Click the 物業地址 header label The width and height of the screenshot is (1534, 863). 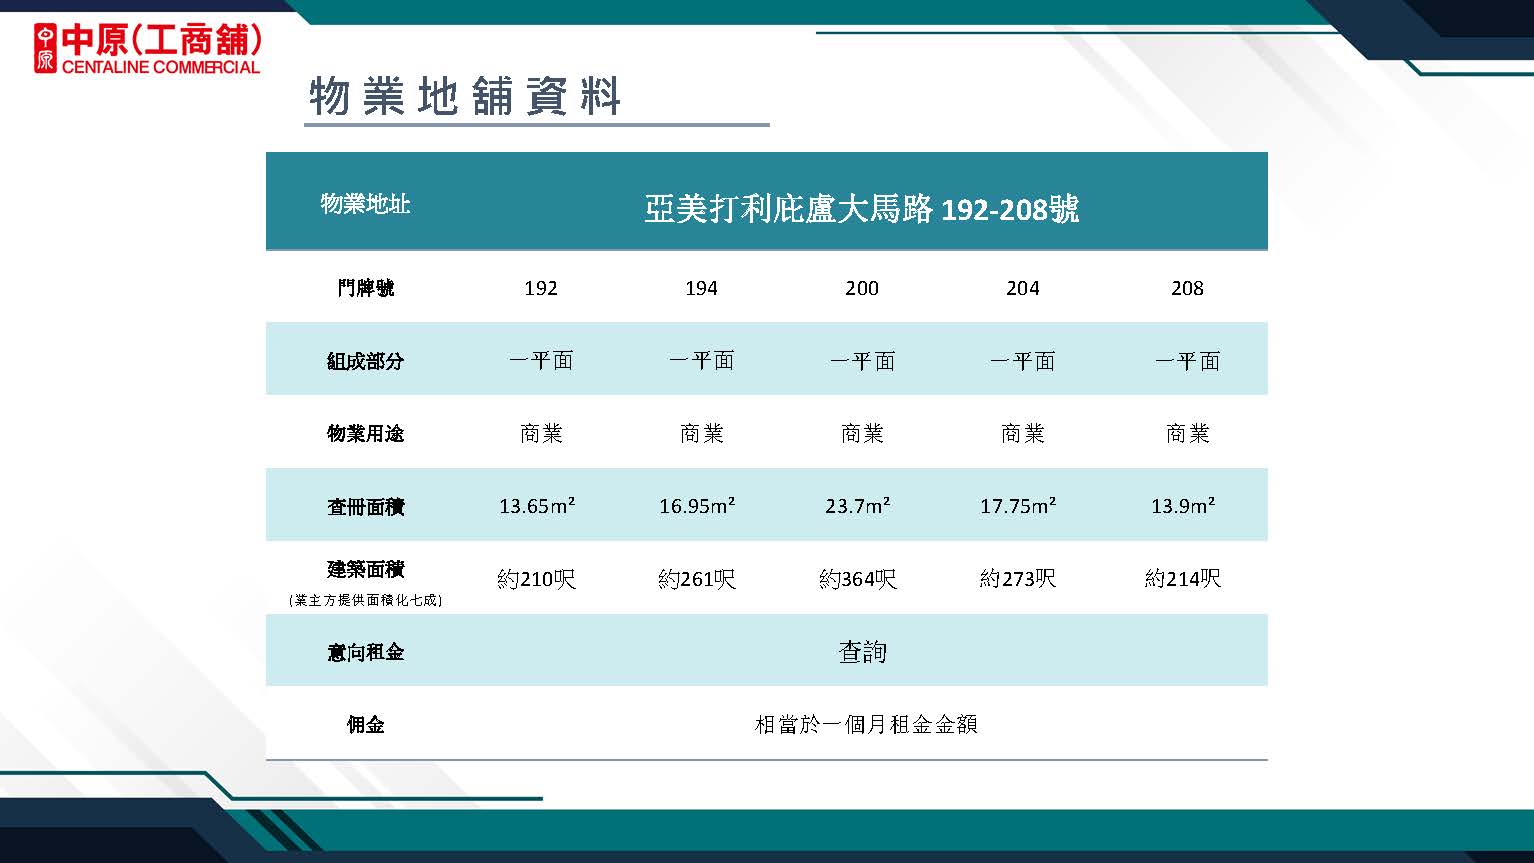click(365, 204)
